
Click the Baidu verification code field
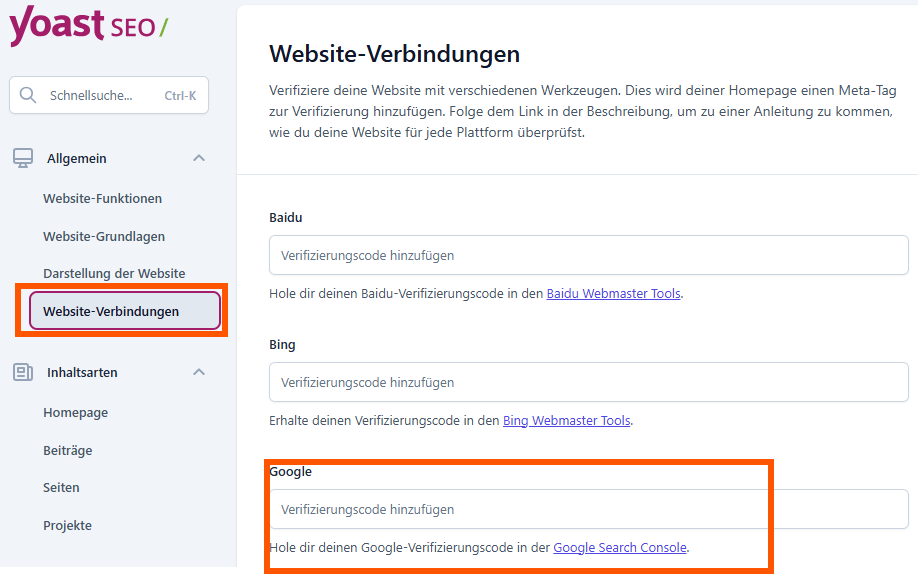coord(588,255)
